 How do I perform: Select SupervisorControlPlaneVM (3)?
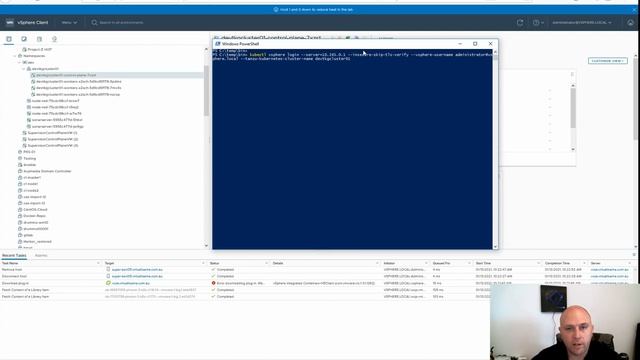pyautogui.click(x=52, y=145)
